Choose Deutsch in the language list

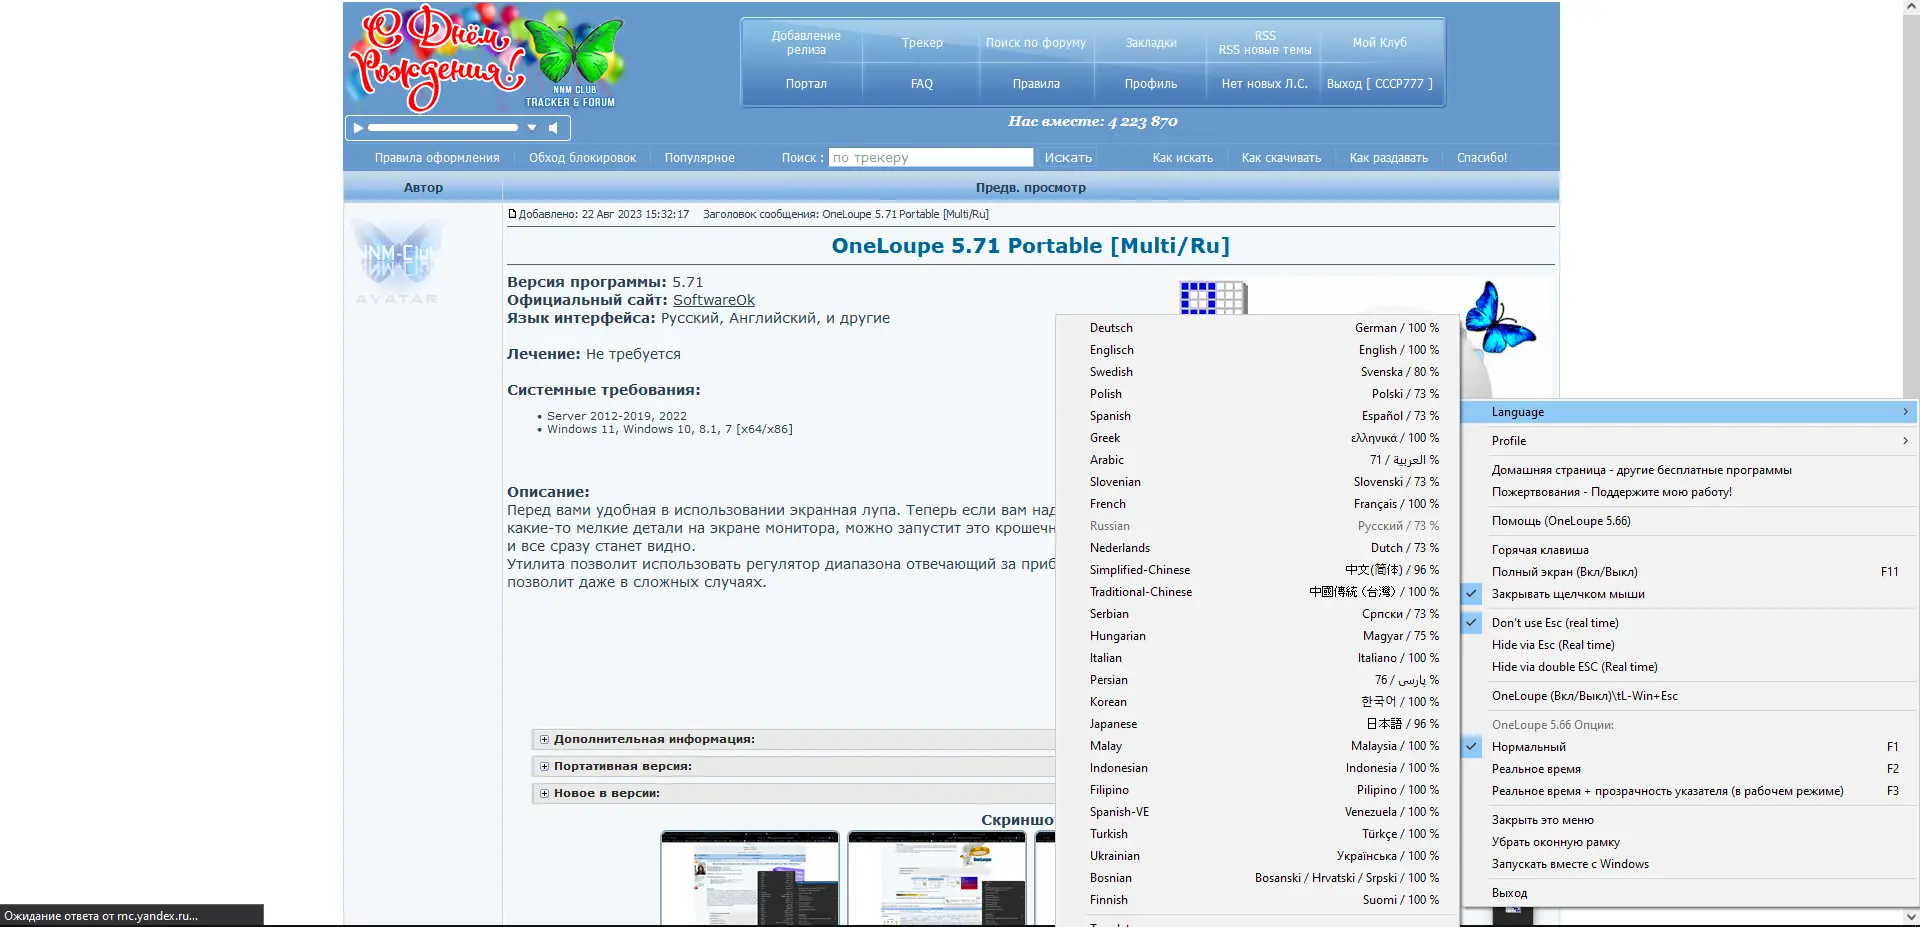1258,328
